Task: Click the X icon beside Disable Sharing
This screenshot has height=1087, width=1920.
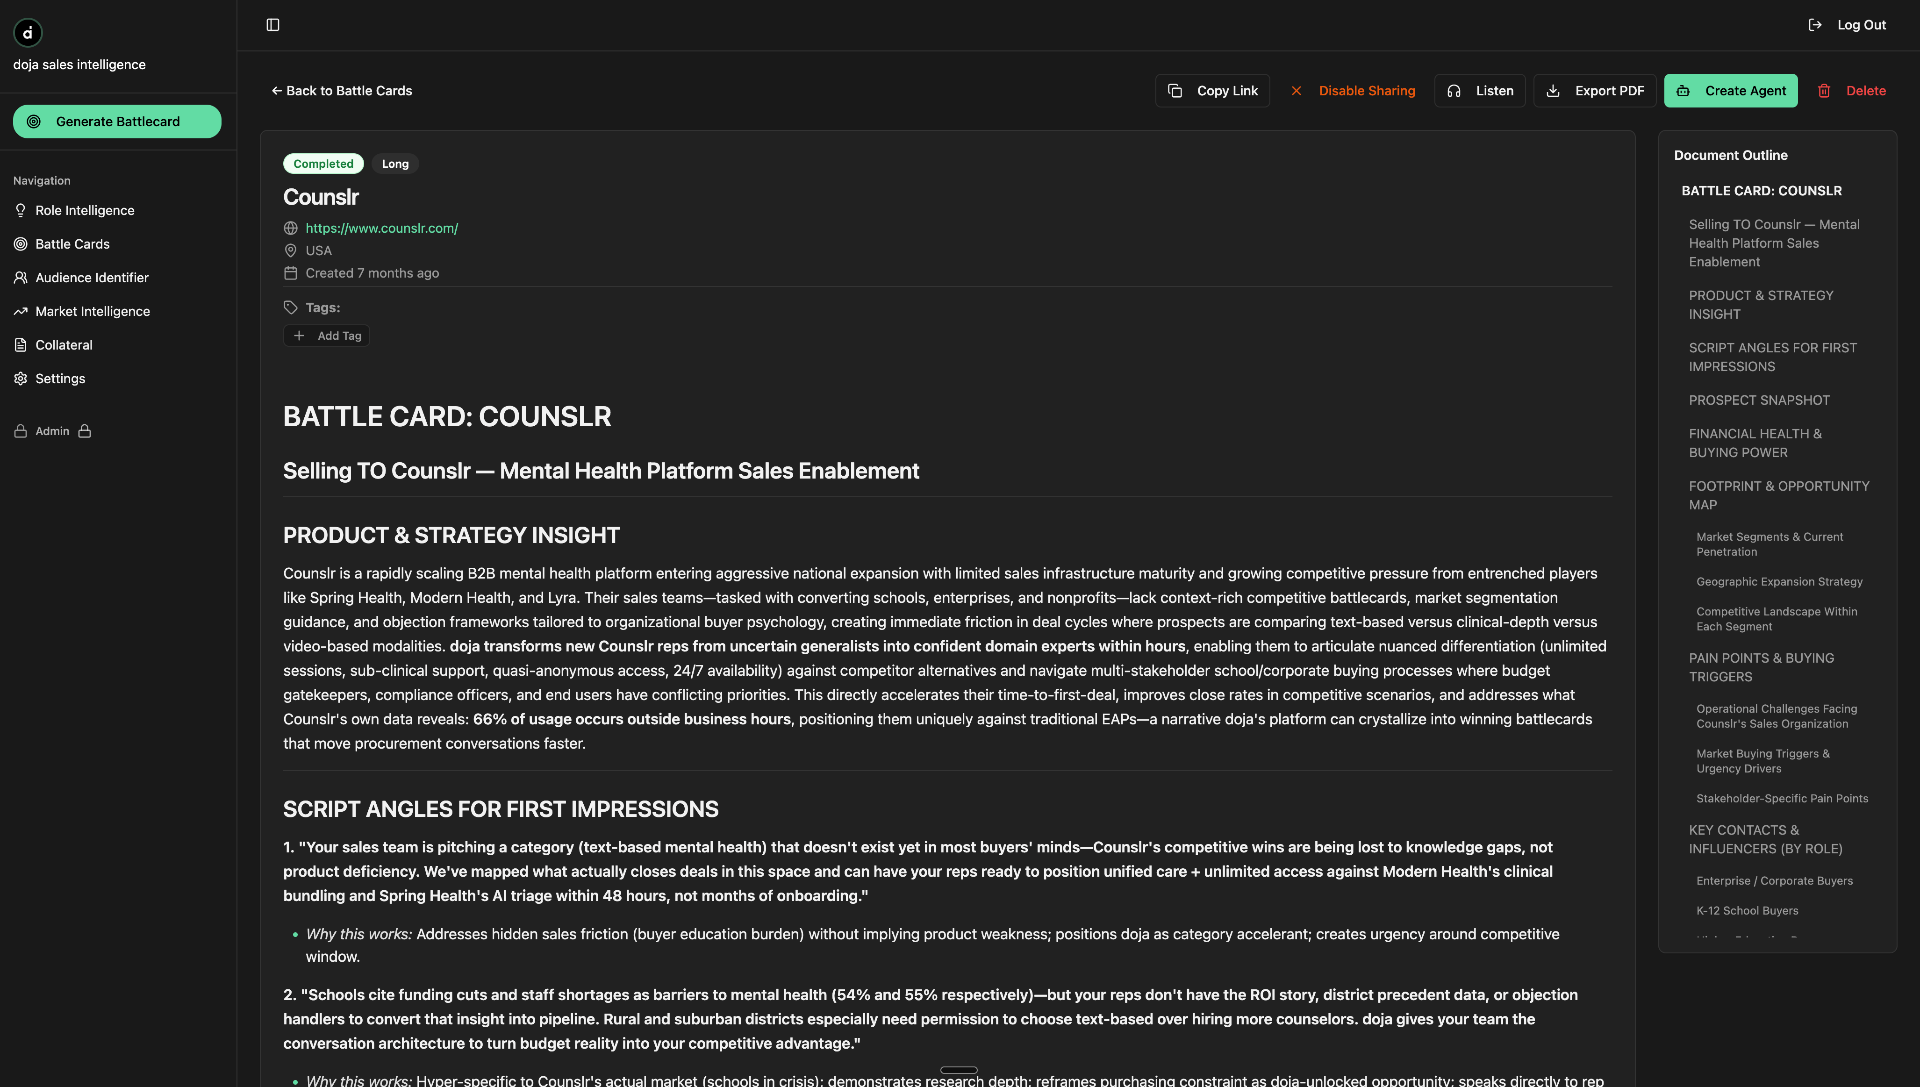Action: [x=1296, y=91]
